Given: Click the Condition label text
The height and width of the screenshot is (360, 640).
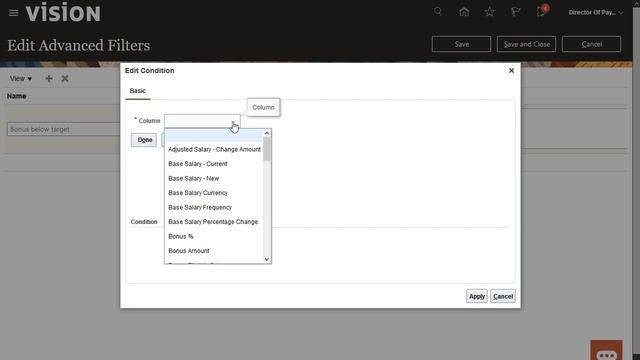Looking at the screenshot, I should [144, 222].
